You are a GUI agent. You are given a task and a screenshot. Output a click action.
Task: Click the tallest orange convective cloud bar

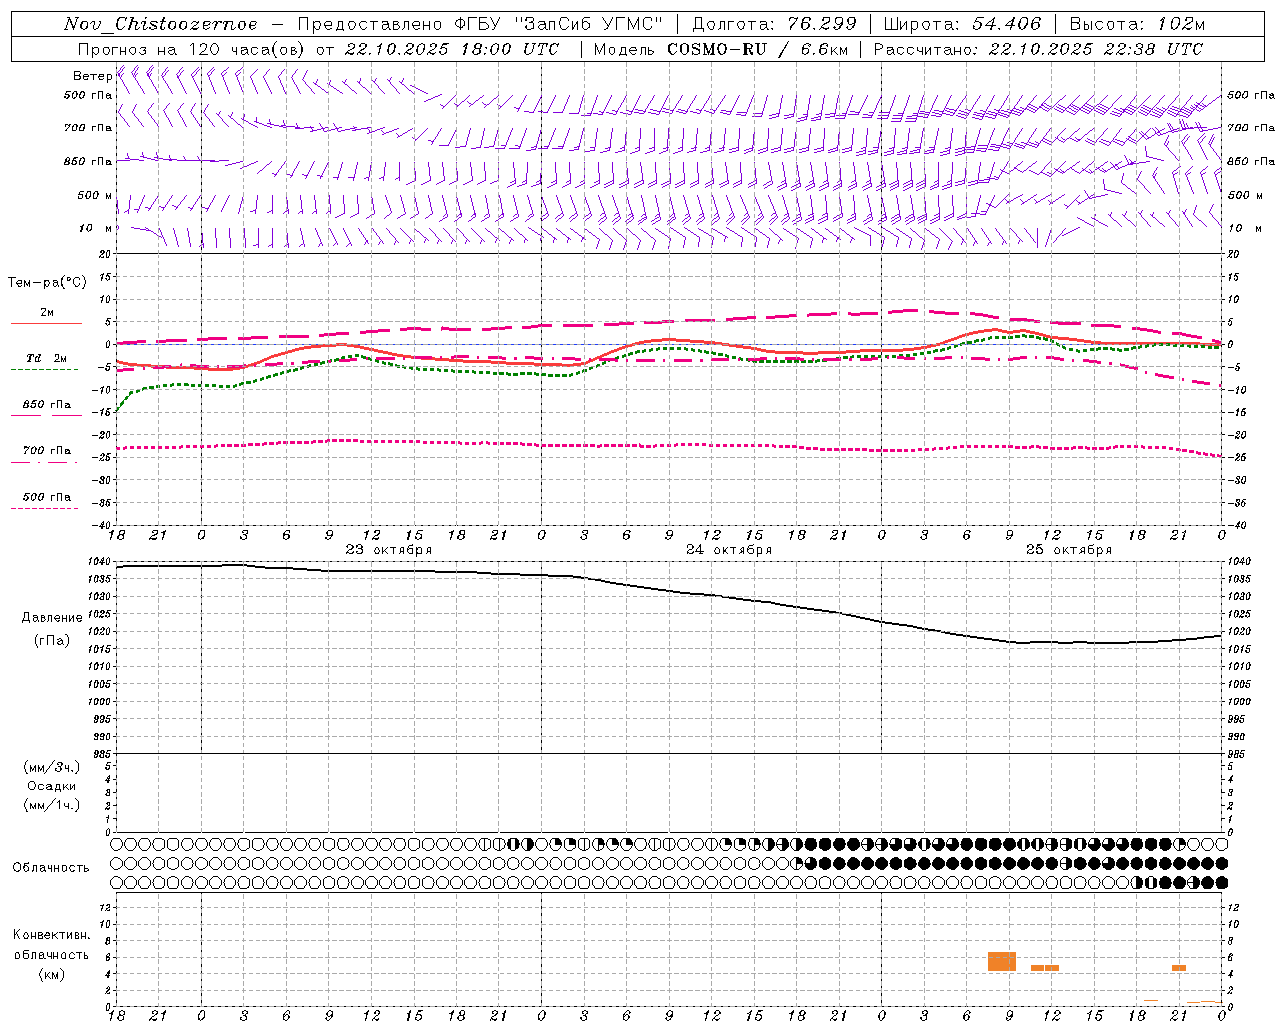click(1002, 961)
